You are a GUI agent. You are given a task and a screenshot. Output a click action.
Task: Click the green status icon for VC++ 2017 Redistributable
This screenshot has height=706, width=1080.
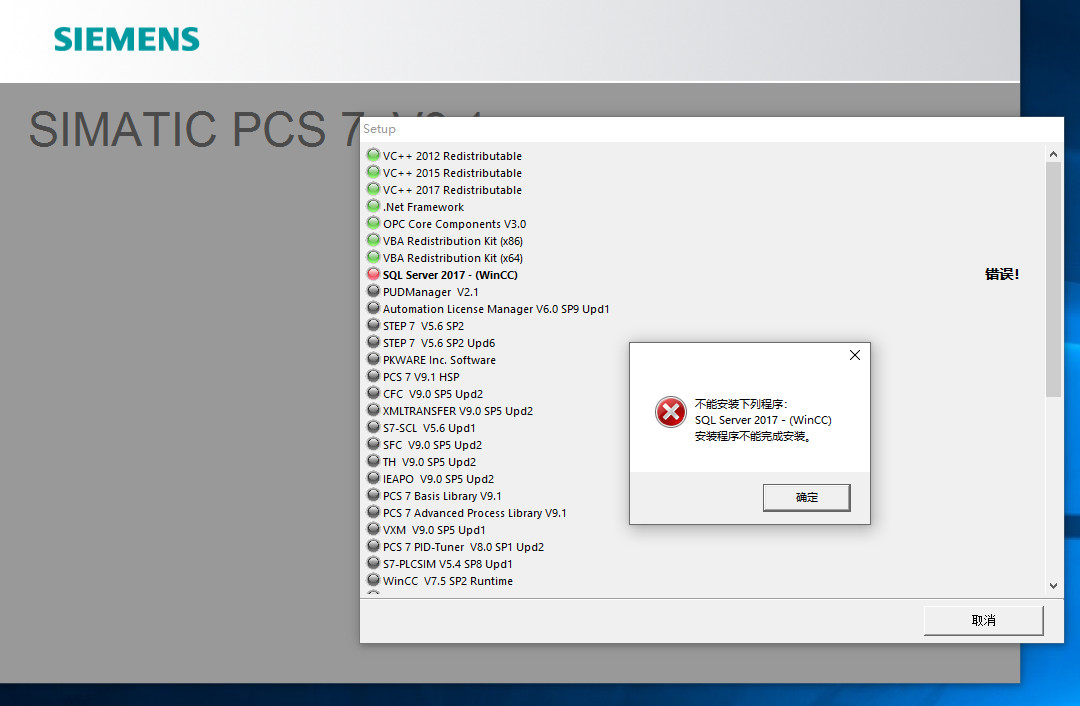[373, 189]
